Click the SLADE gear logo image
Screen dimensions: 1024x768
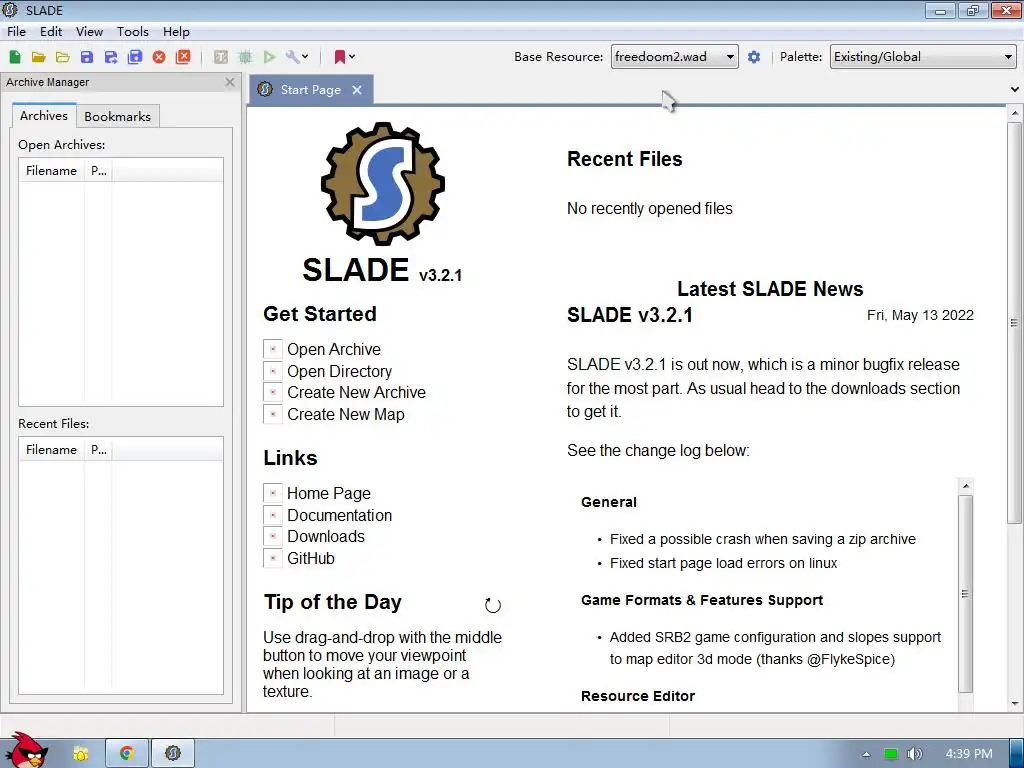click(x=383, y=184)
